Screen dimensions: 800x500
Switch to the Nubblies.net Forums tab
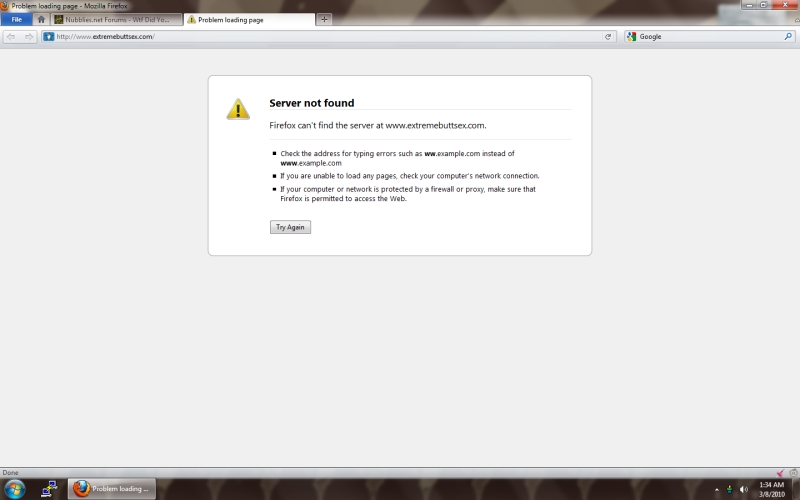118,19
